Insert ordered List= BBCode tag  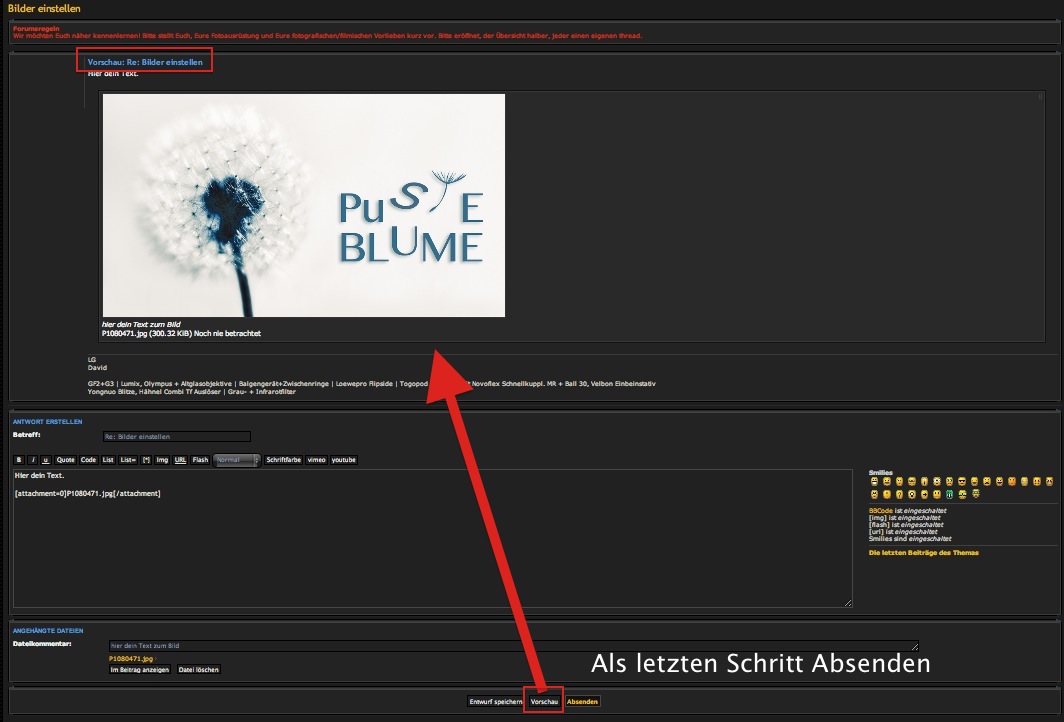pos(128,460)
